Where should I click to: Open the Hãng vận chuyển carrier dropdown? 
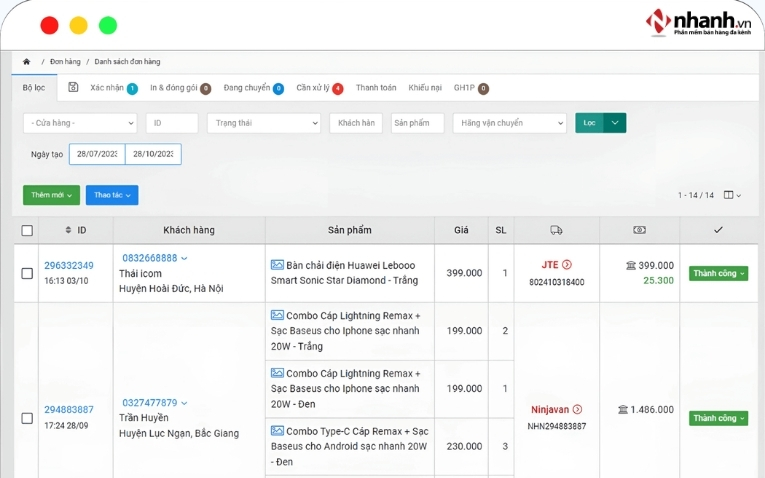[x=509, y=123]
